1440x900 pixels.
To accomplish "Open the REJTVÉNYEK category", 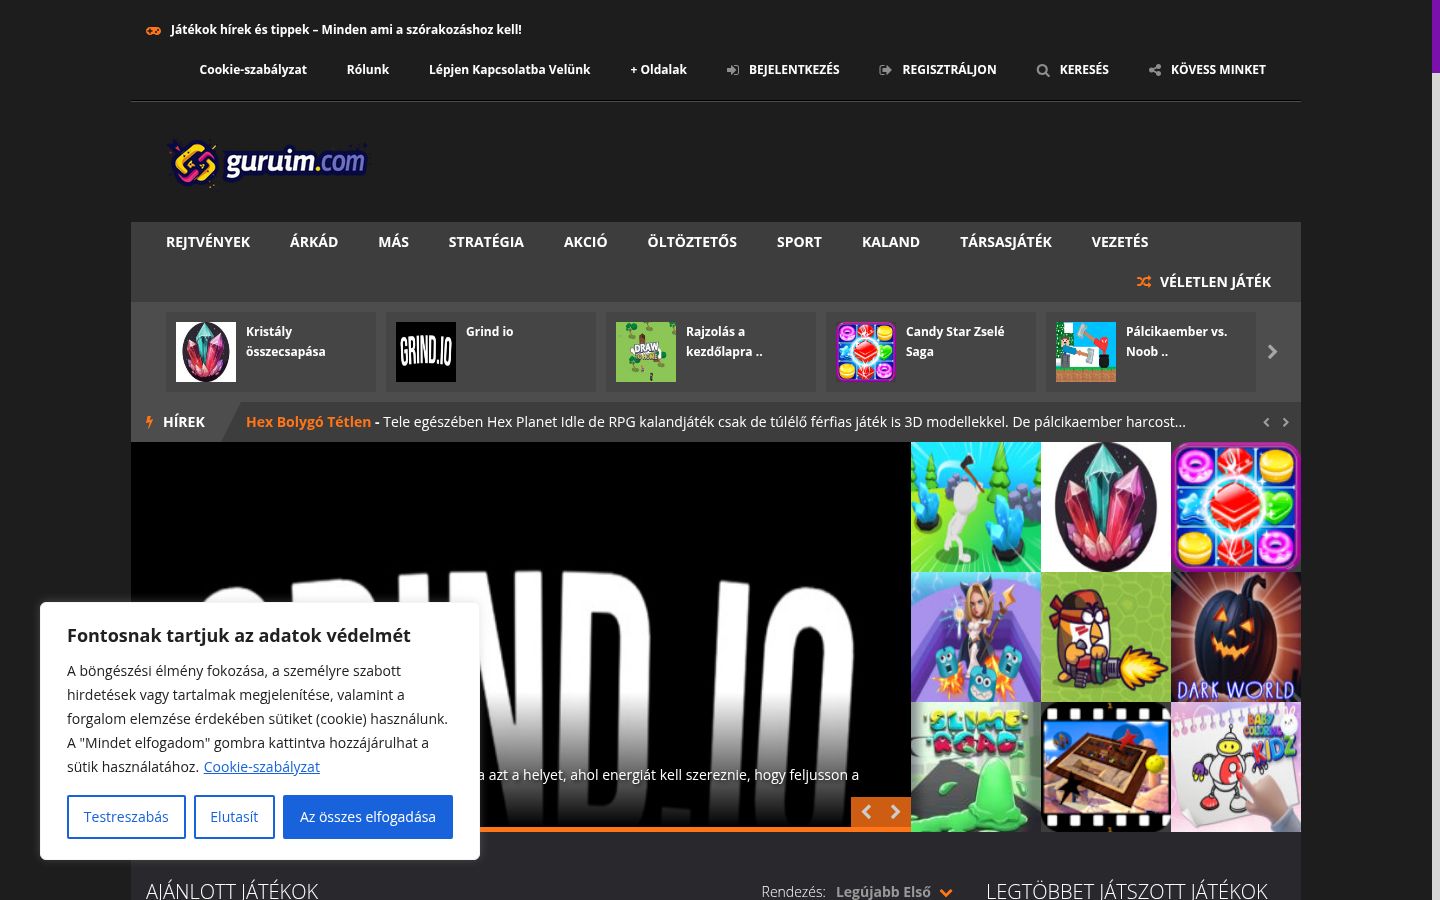I will pos(208,242).
